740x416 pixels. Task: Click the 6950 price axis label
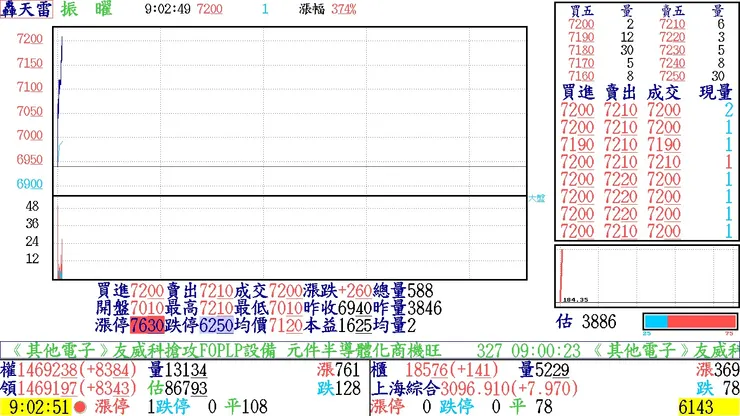[x=29, y=160]
